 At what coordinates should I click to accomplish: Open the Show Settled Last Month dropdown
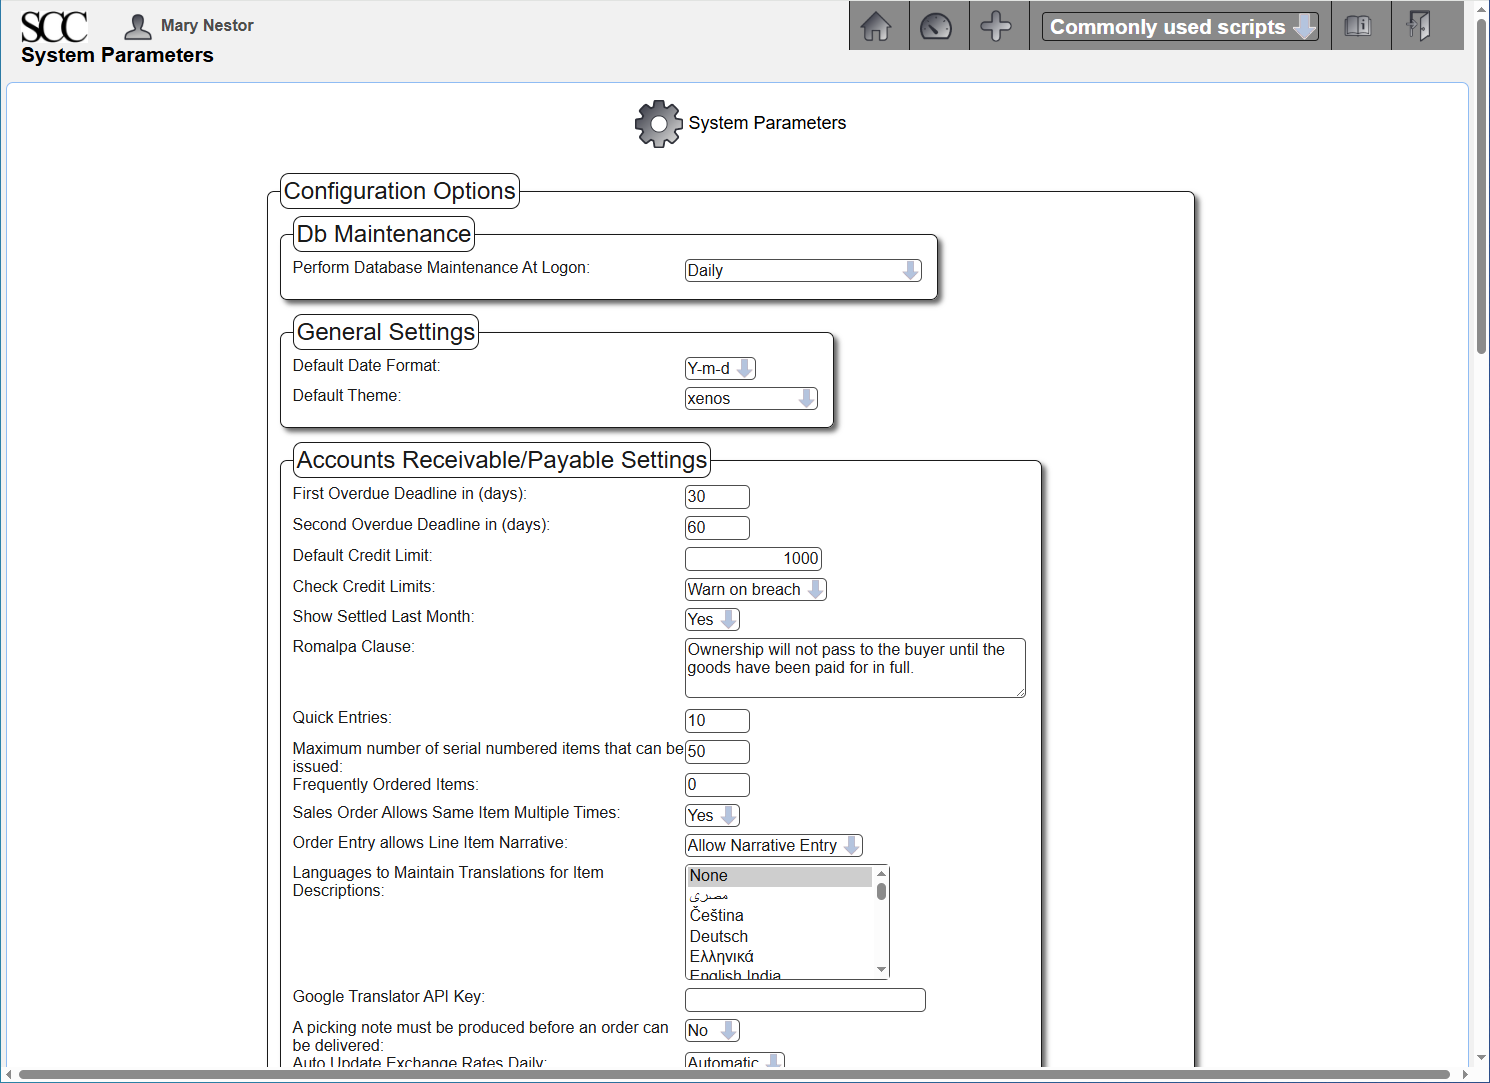pos(712,619)
